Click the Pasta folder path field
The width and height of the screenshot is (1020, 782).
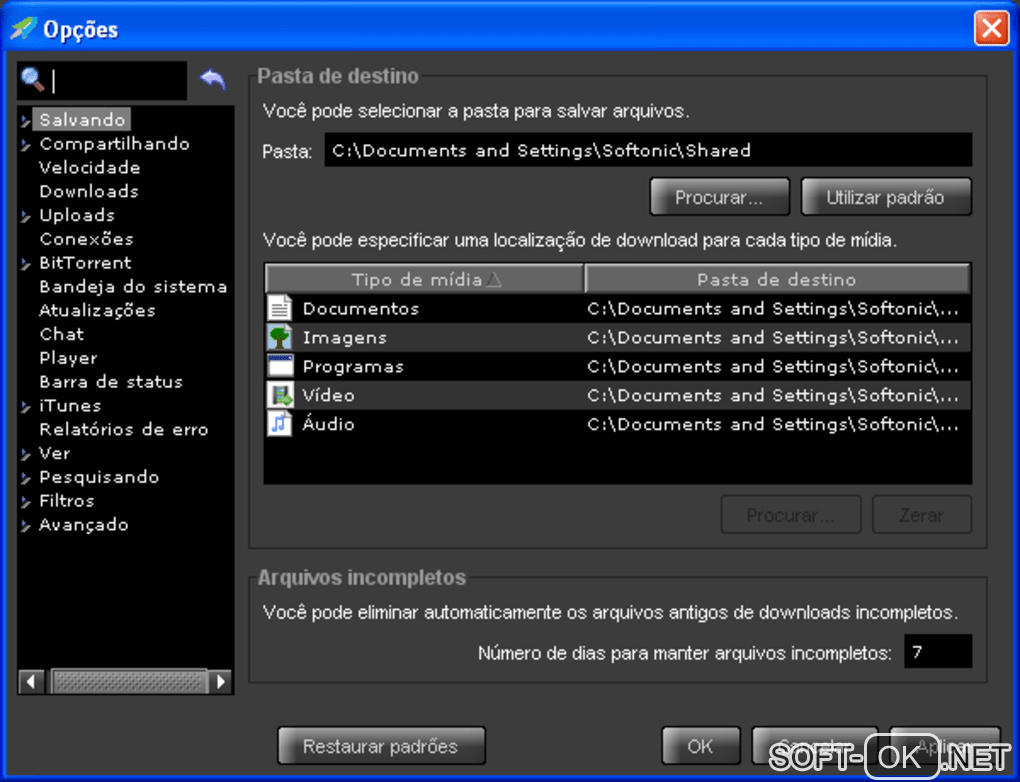point(649,150)
